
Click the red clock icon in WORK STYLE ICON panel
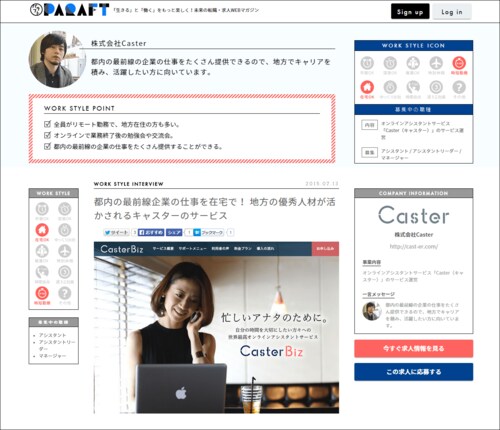[x=459, y=63]
